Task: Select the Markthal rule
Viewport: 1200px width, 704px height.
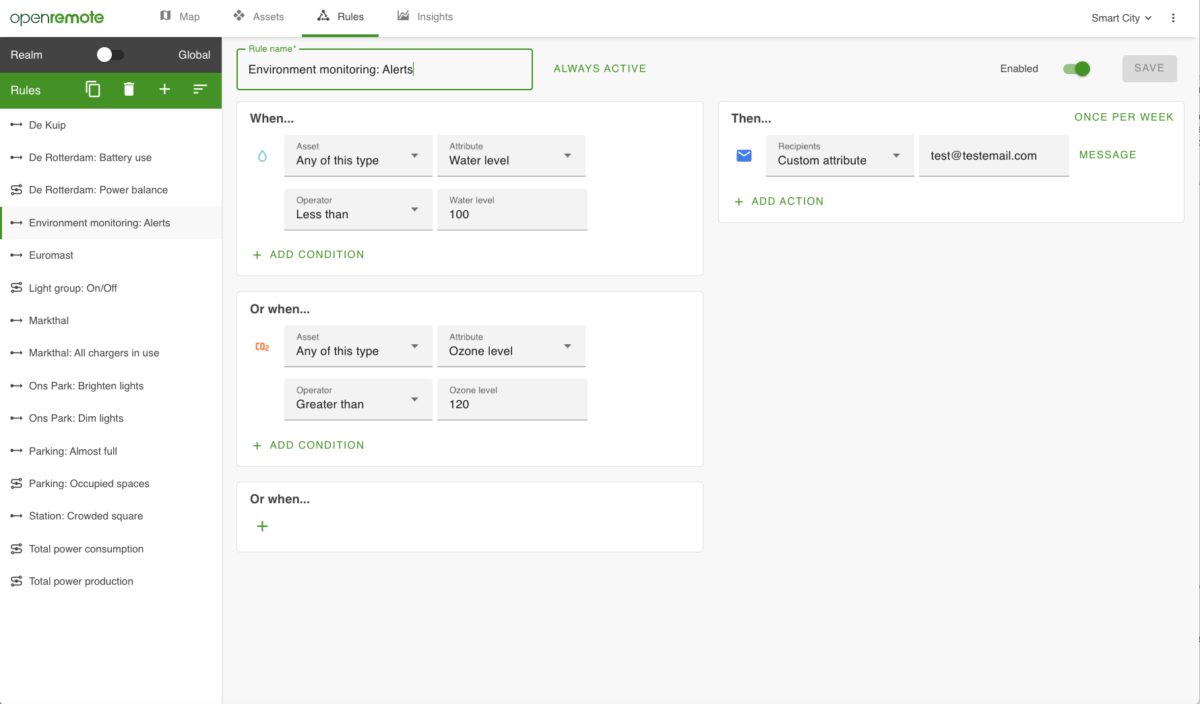Action: (111, 321)
